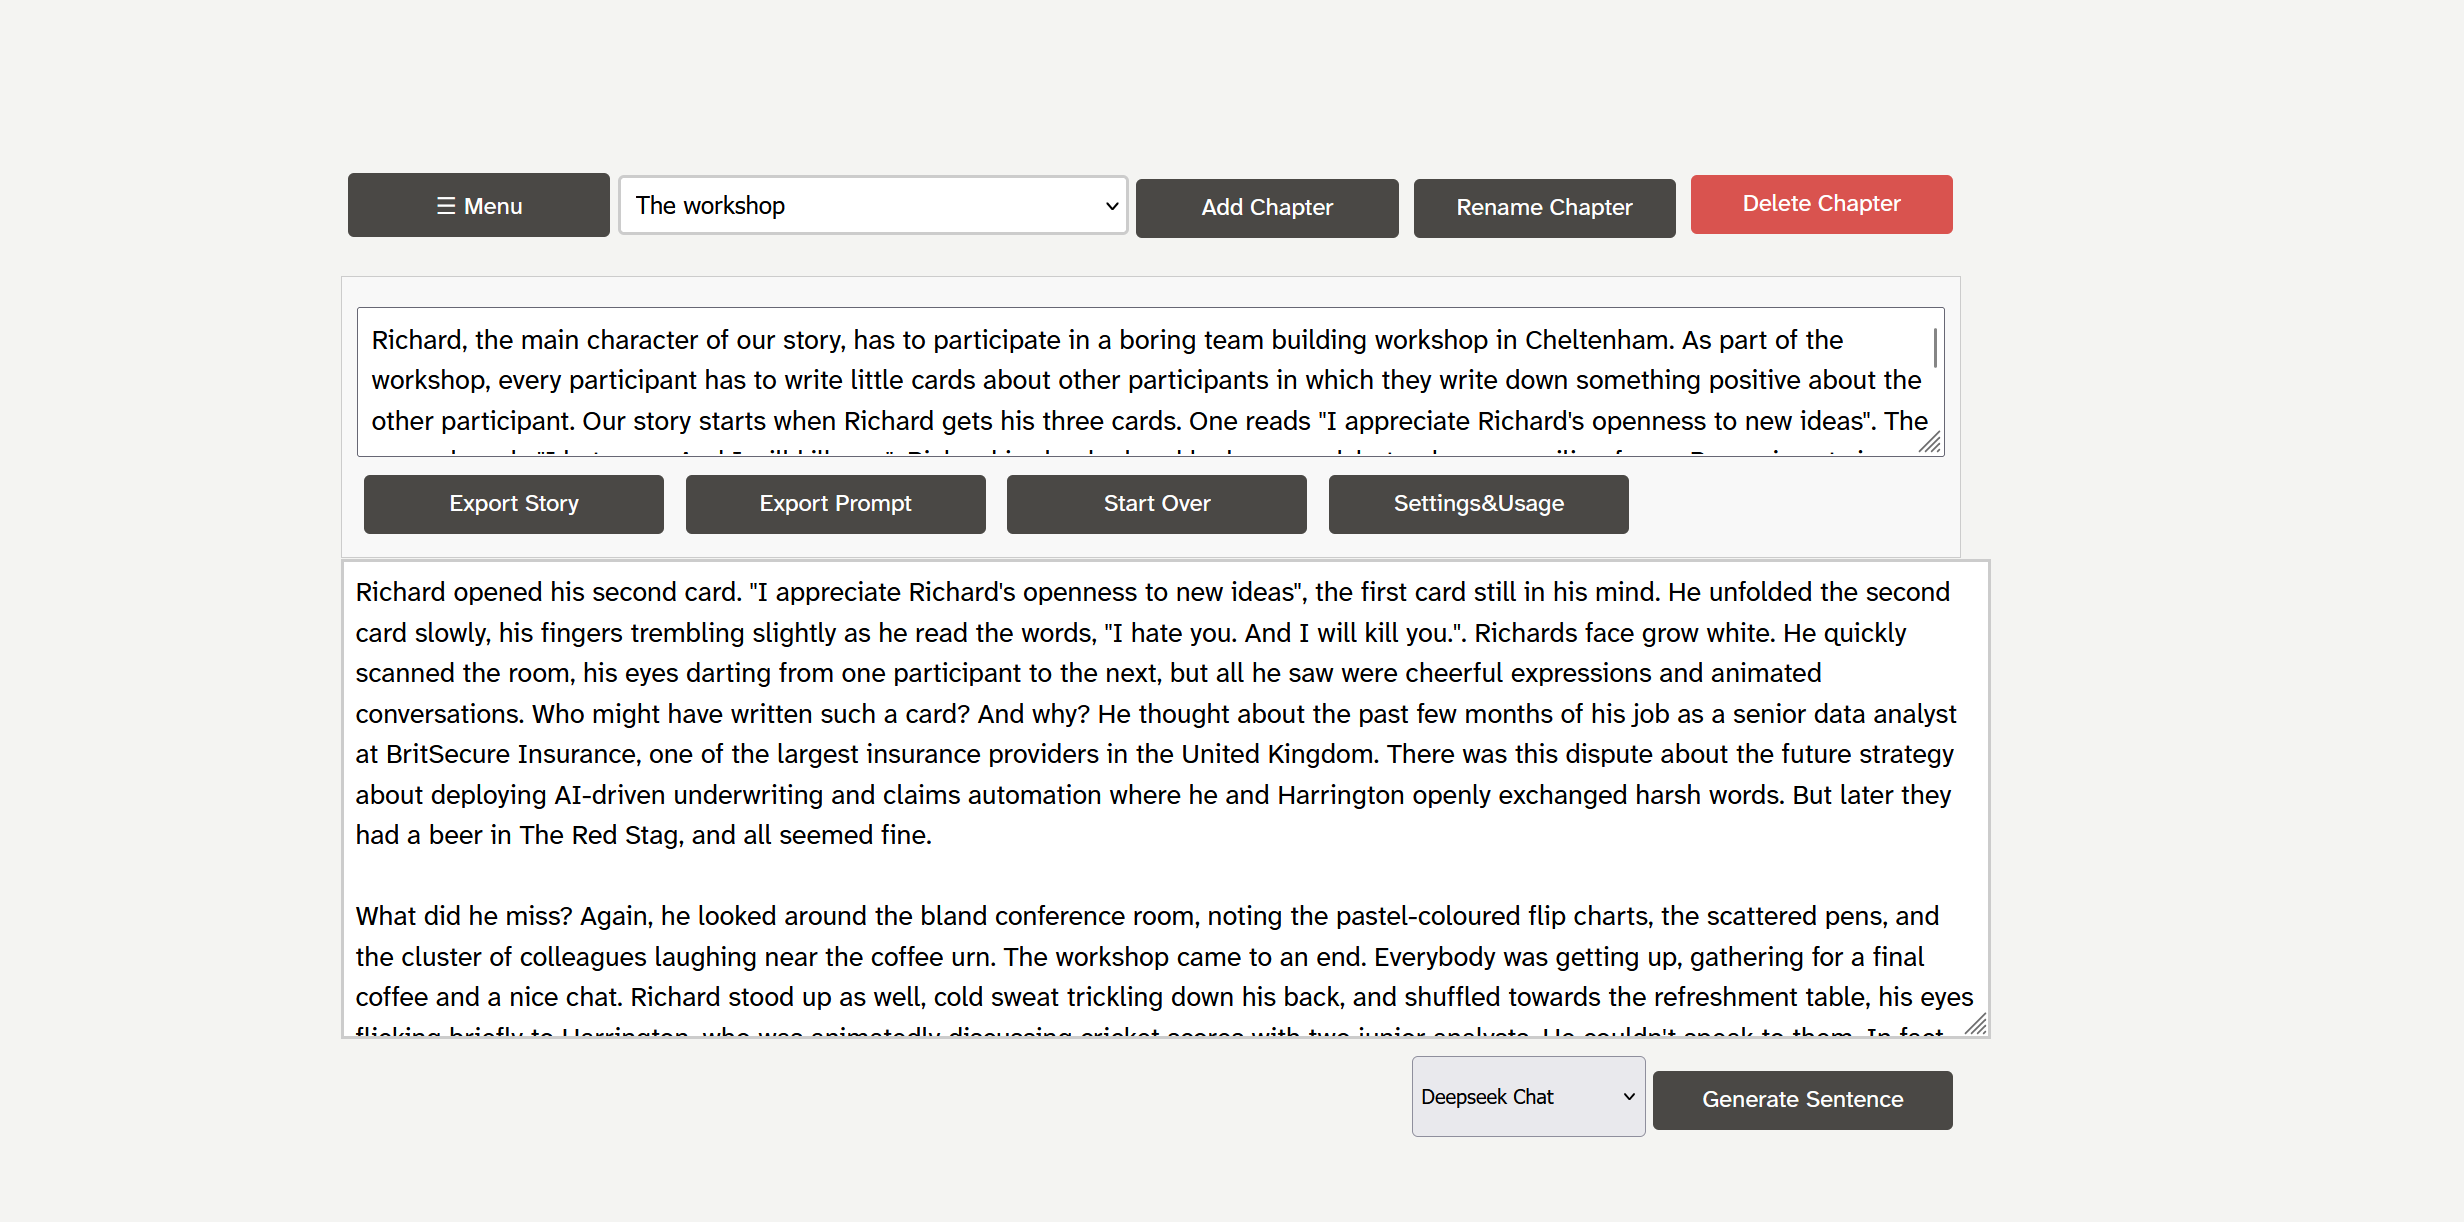Open the hamburger Menu
Image resolution: width=2464 pixels, height=1222 pixels.
pyautogui.click(x=478, y=205)
